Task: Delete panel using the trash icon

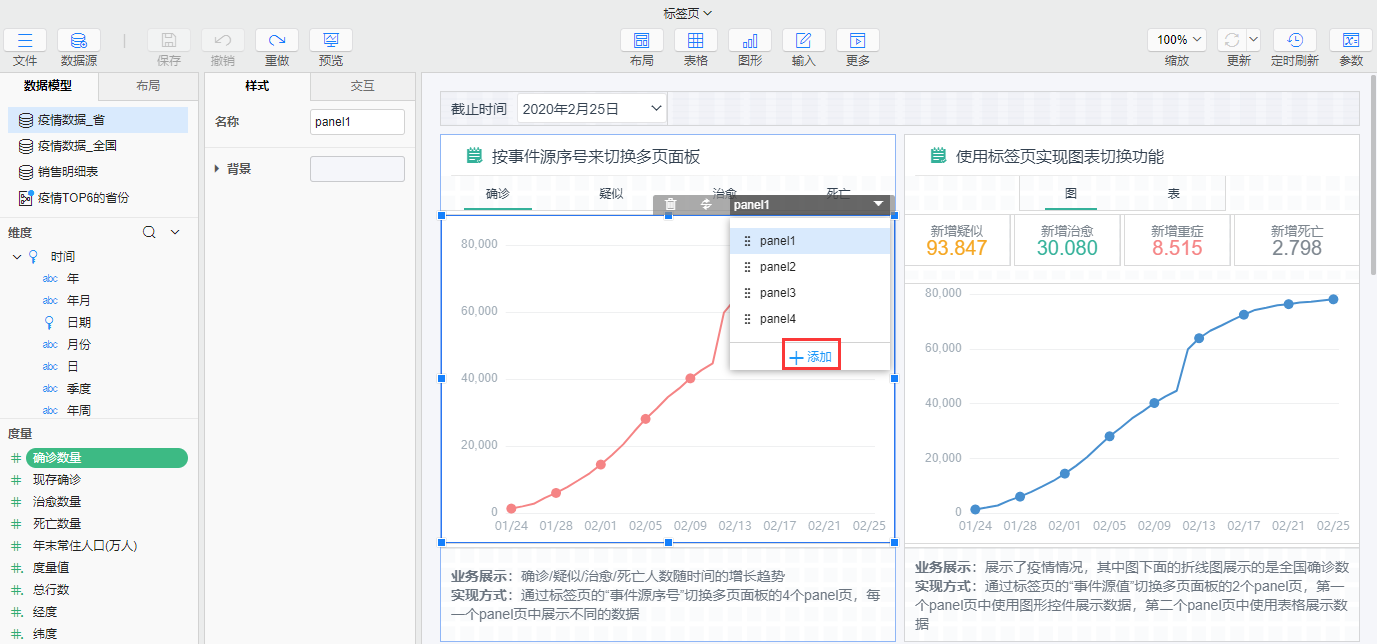Action: (671, 204)
